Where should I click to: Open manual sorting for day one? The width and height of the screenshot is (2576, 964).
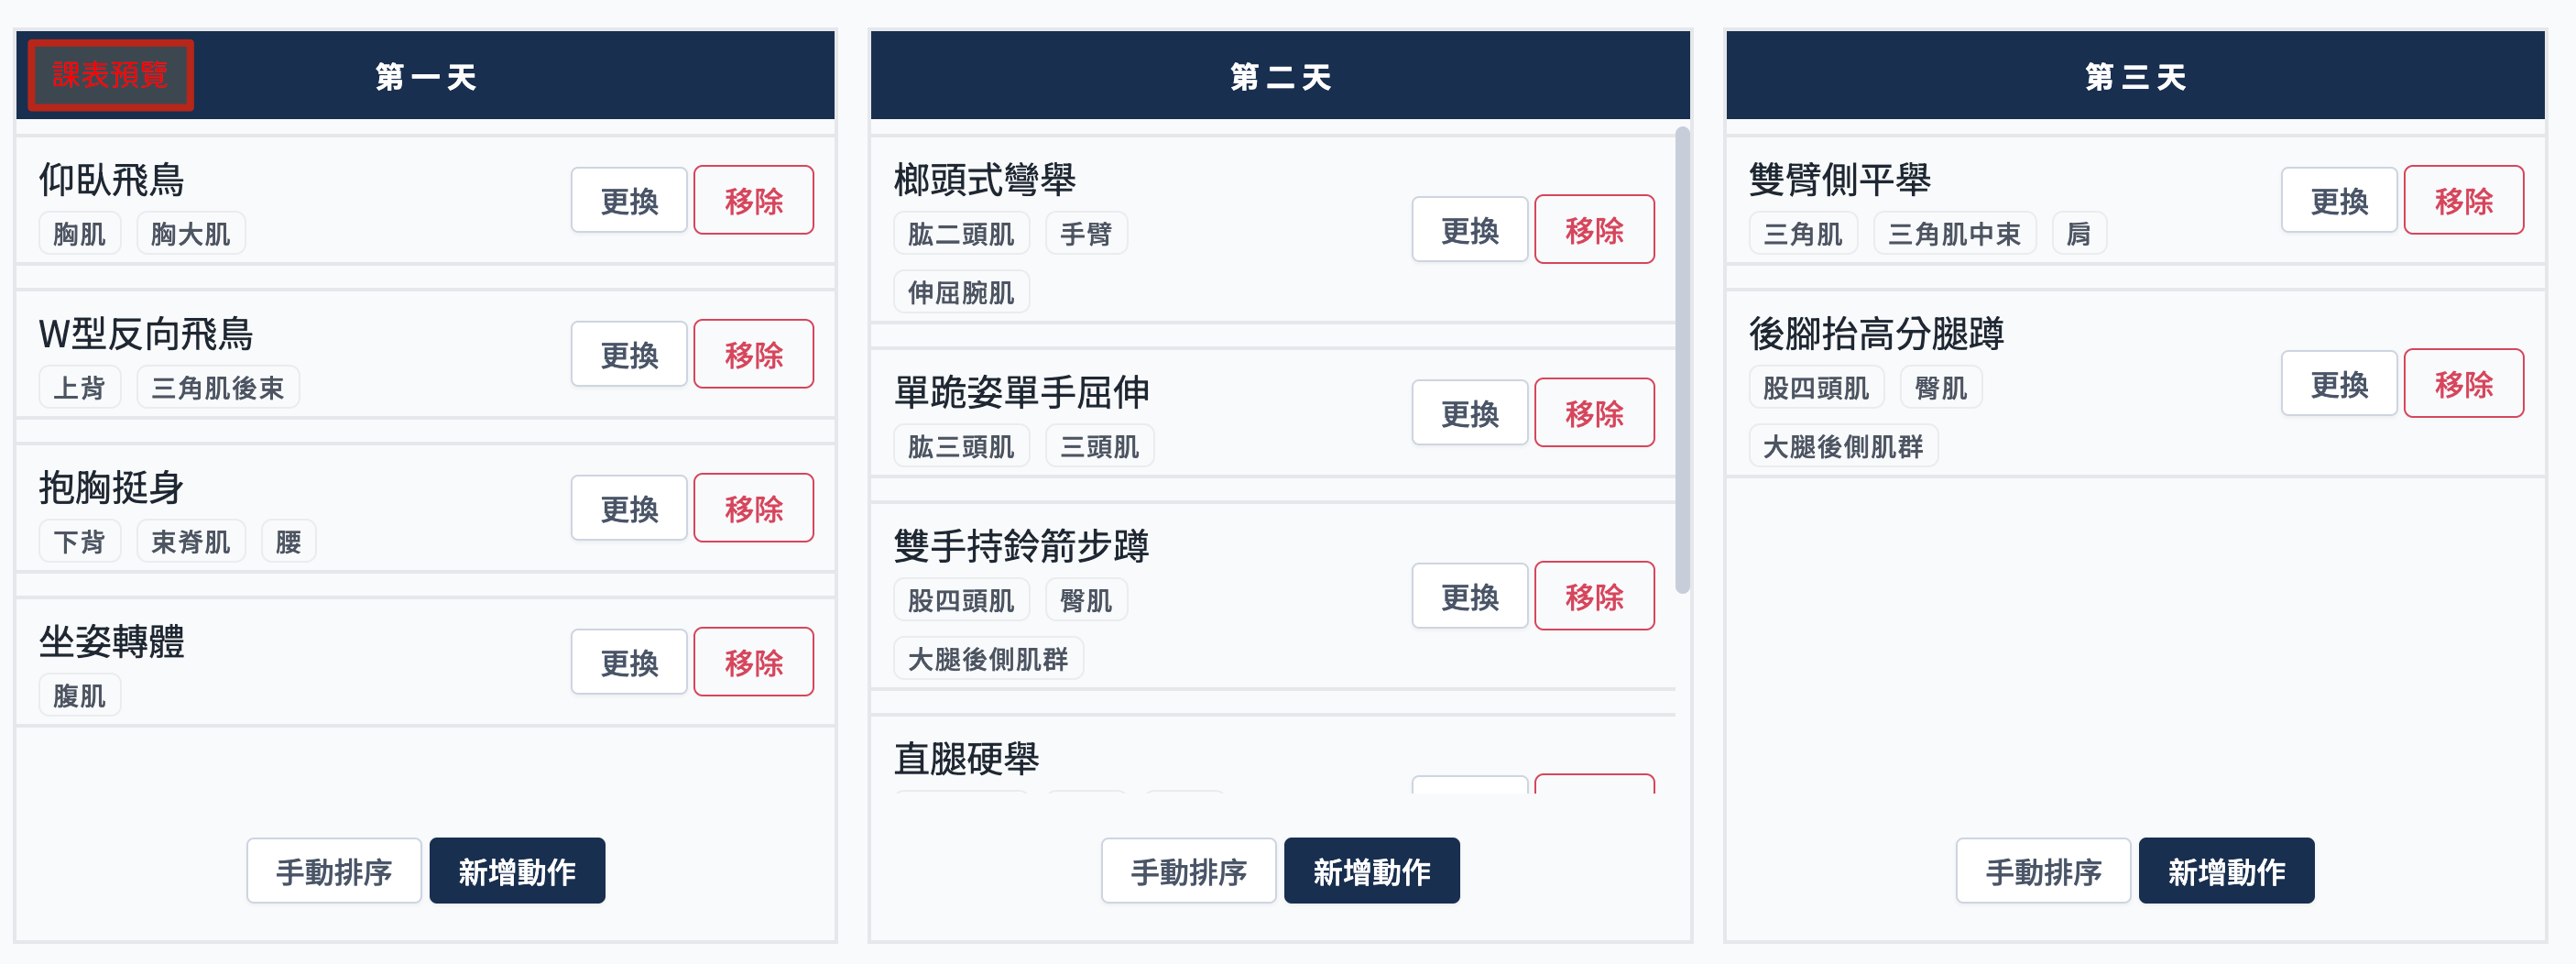(334, 871)
